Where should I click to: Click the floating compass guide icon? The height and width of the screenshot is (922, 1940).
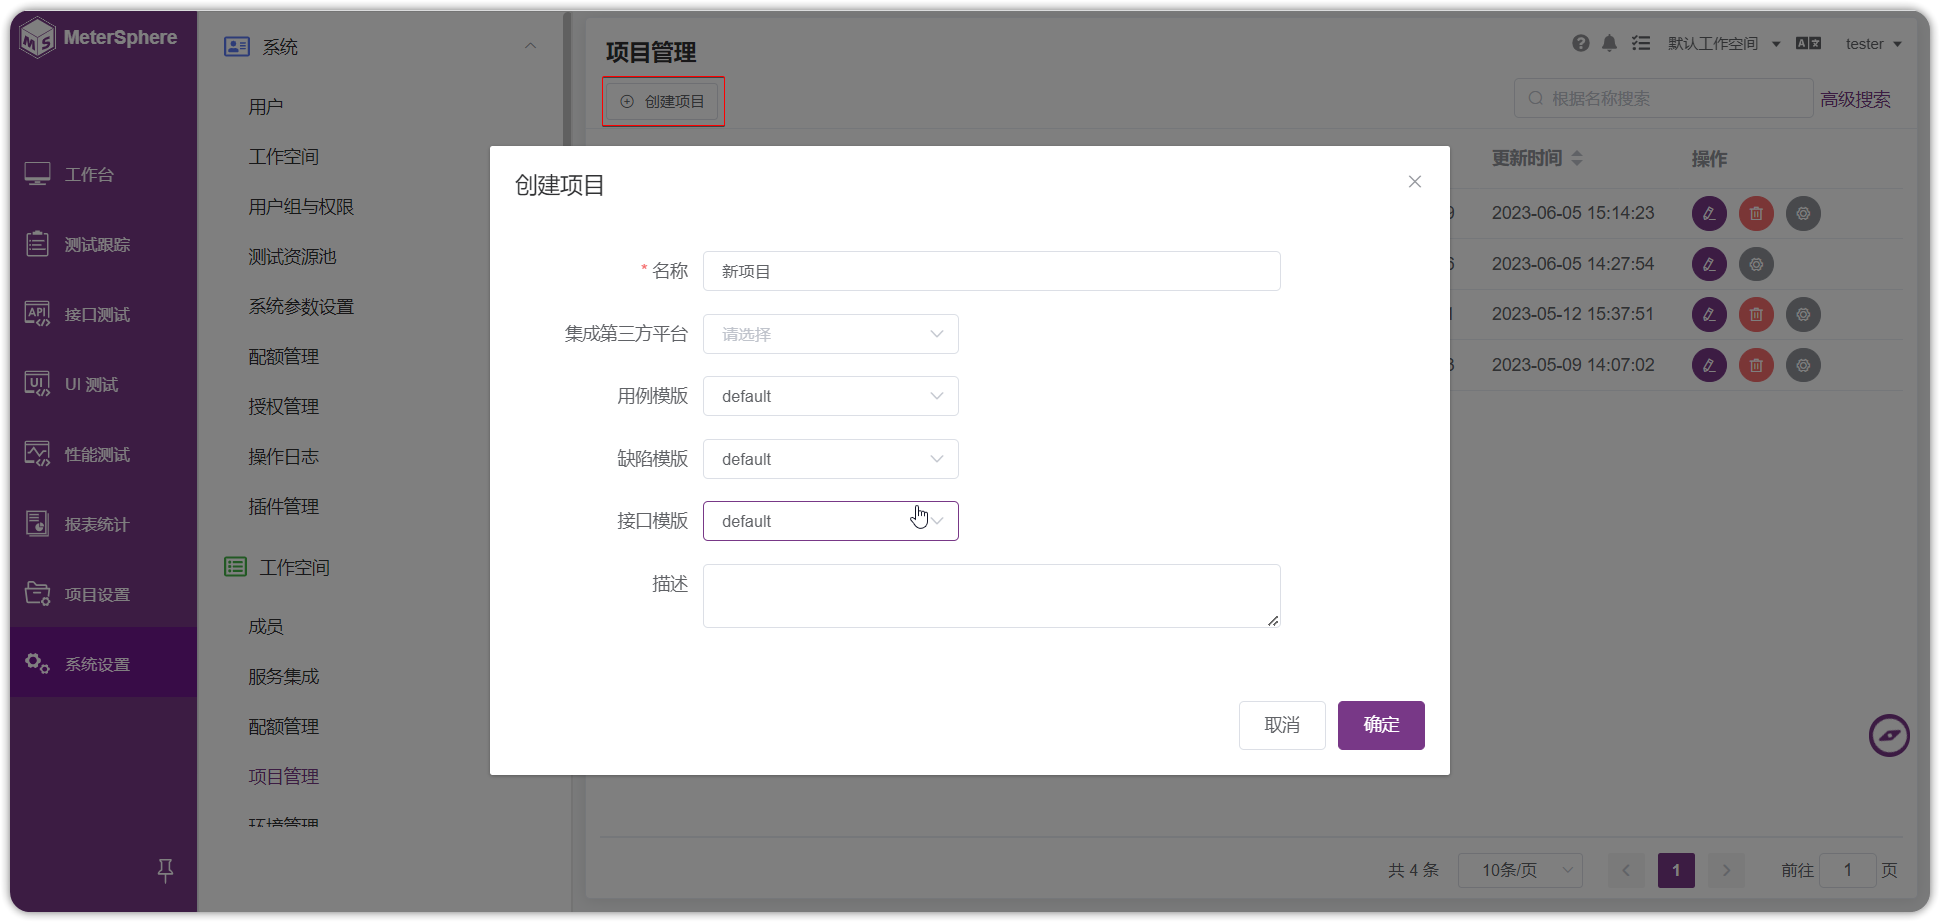coord(1889,736)
